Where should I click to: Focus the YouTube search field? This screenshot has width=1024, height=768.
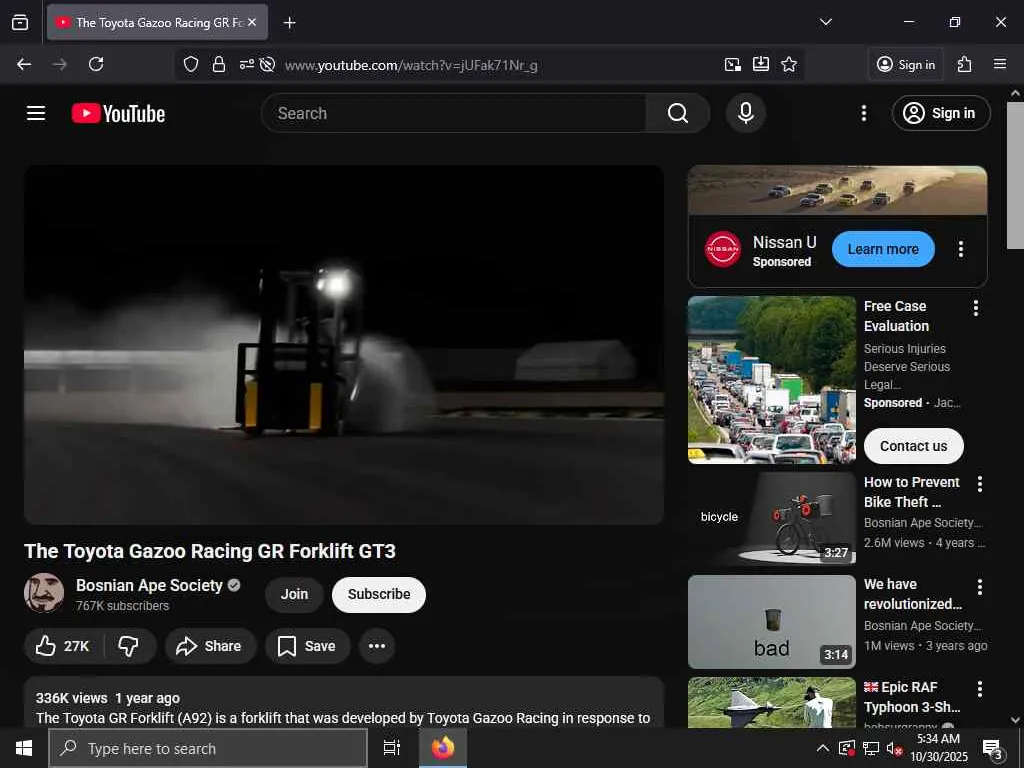(x=454, y=114)
